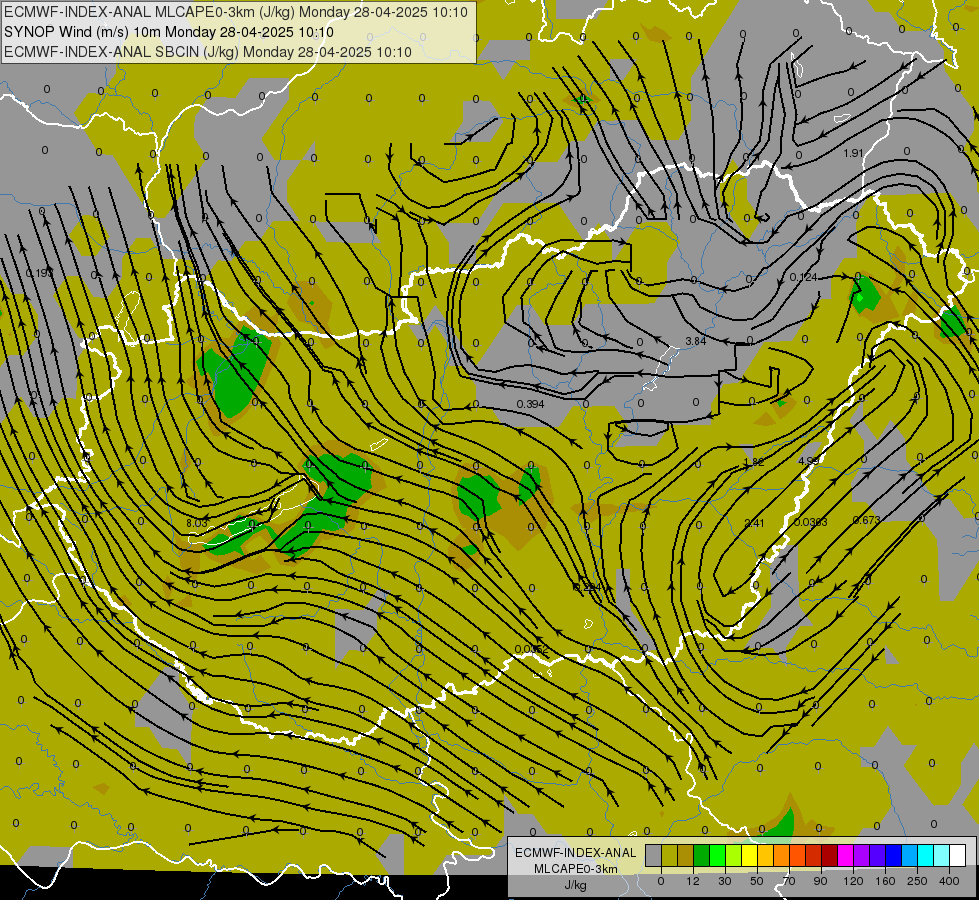The width and height of the screenshot is (979, 900).
Task: Click the legend tick label 12
Action: [693, 881]
